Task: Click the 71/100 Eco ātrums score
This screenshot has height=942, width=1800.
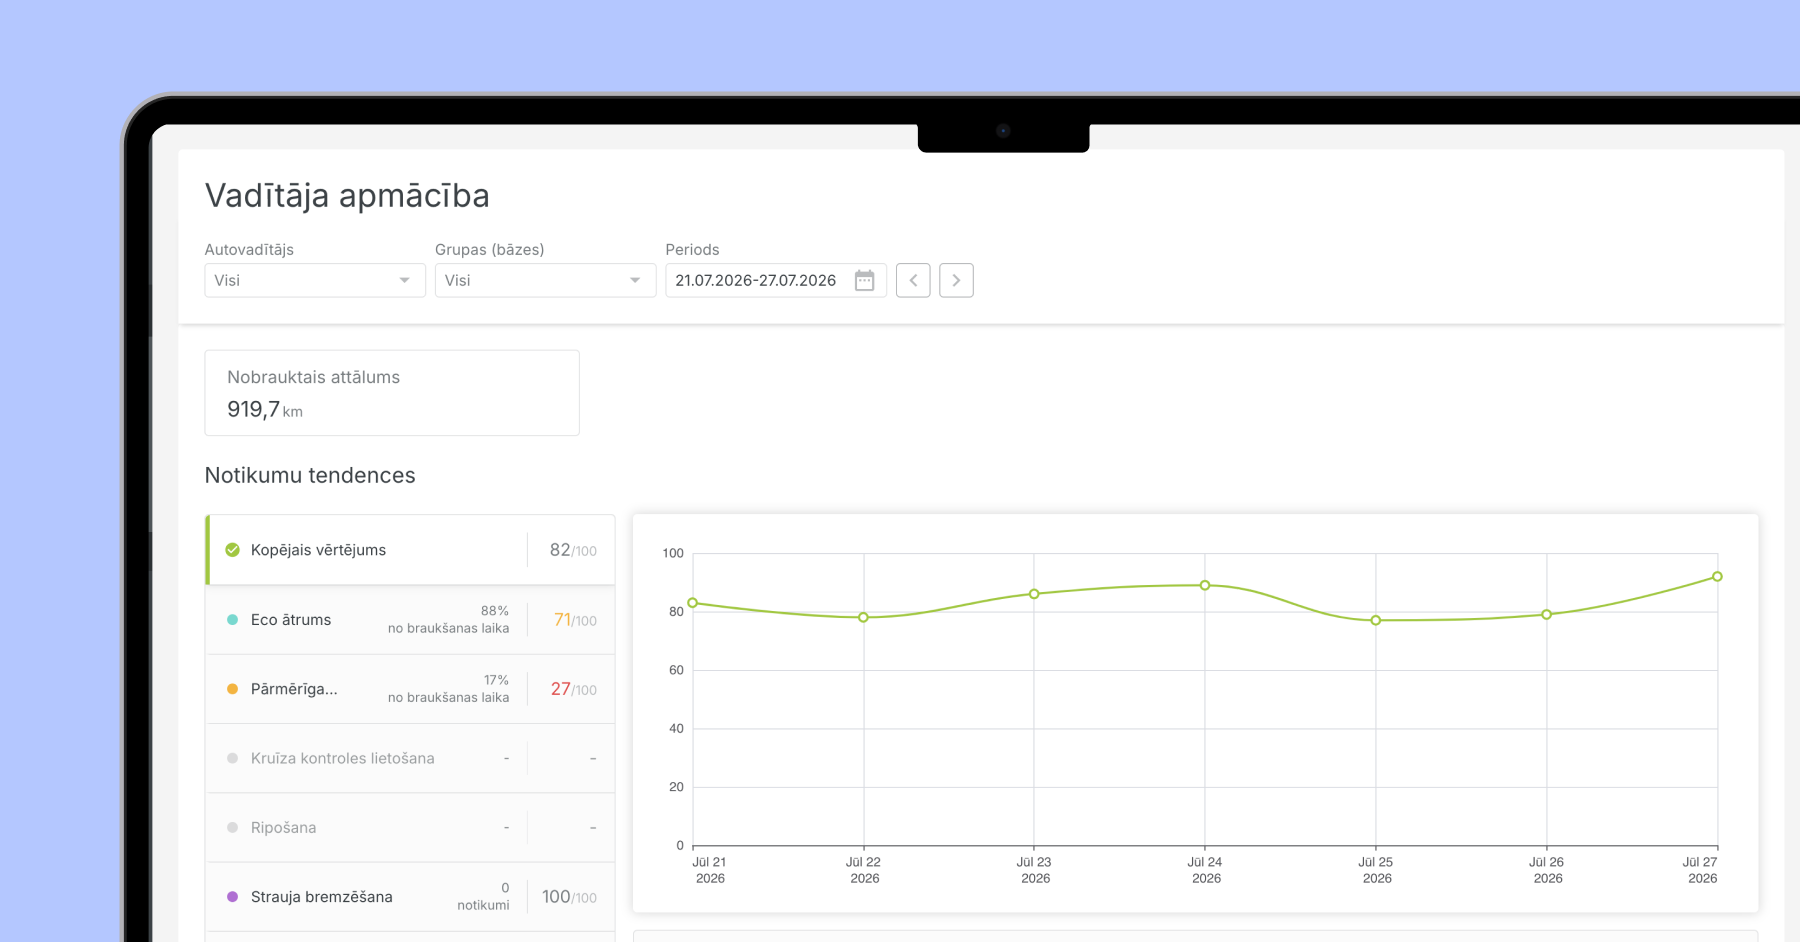Action: pyautogui.click(x=575, y=620)
